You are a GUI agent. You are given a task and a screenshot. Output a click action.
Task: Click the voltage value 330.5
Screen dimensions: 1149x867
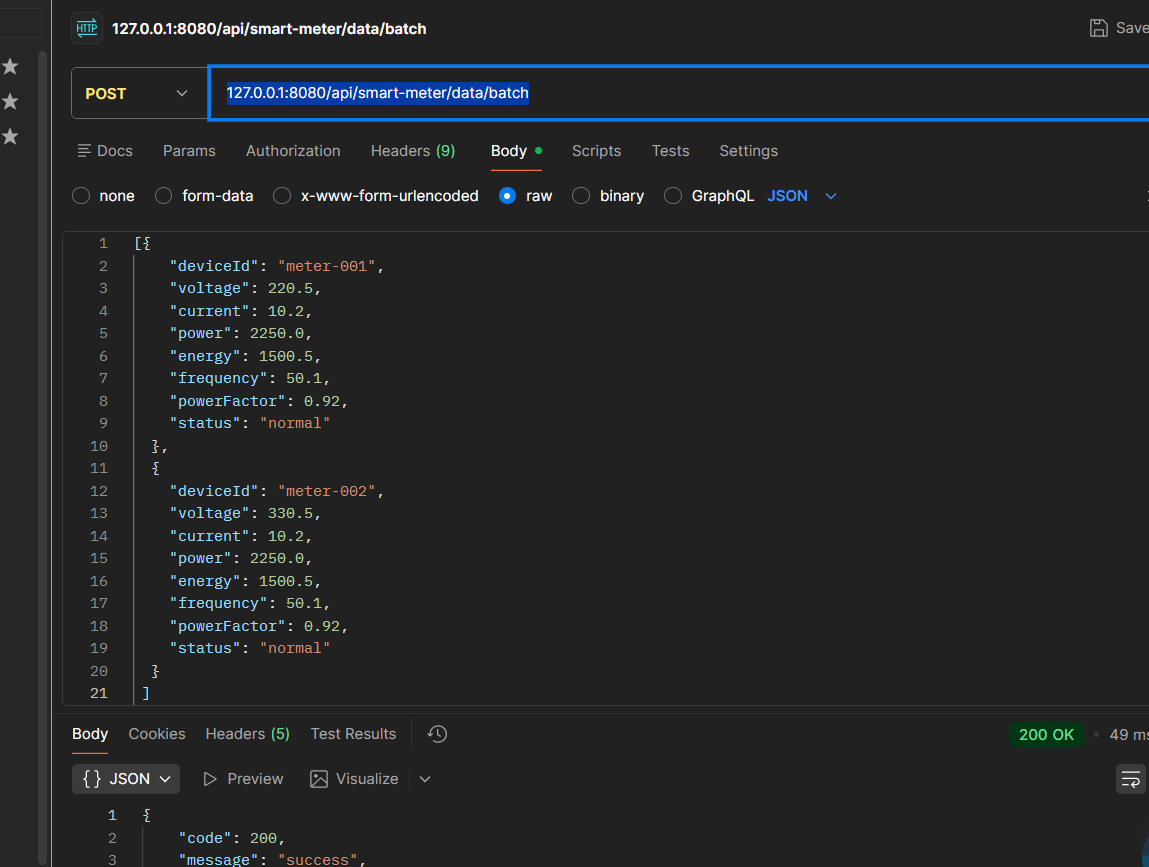pyautogui.click(x=289, y=513)
